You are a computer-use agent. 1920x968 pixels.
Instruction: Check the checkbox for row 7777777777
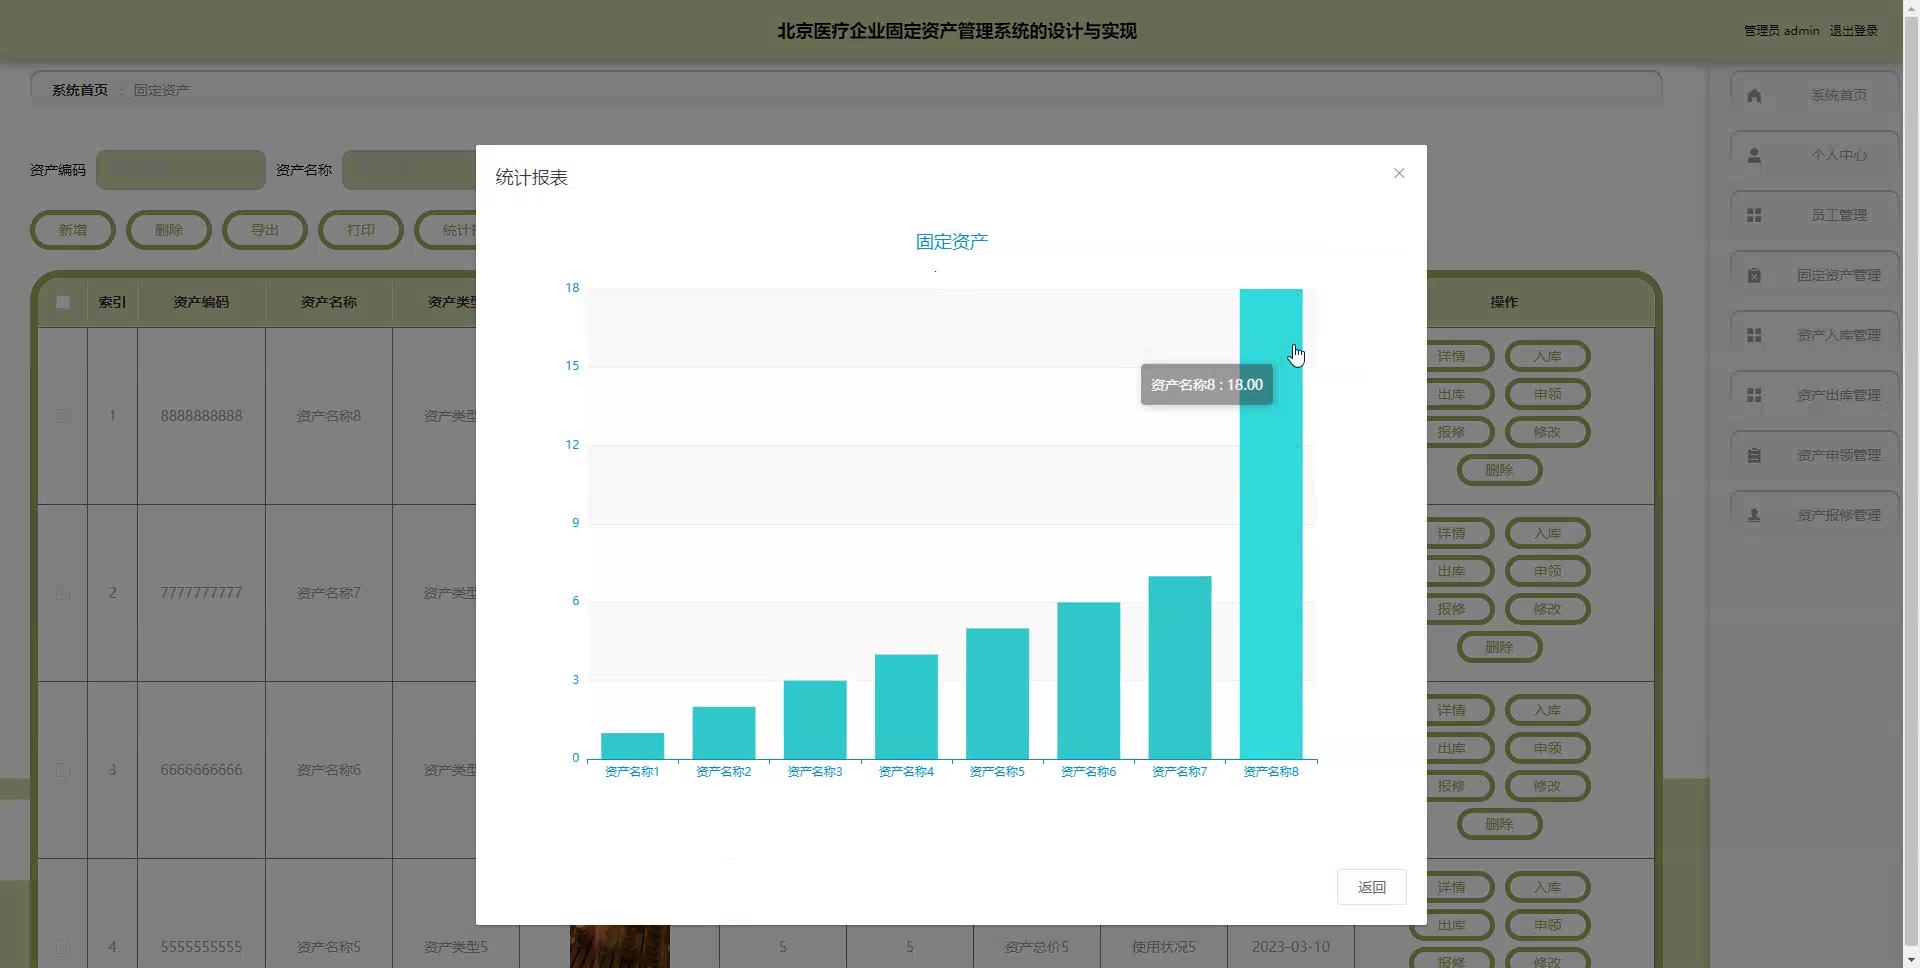coord(63,593)
